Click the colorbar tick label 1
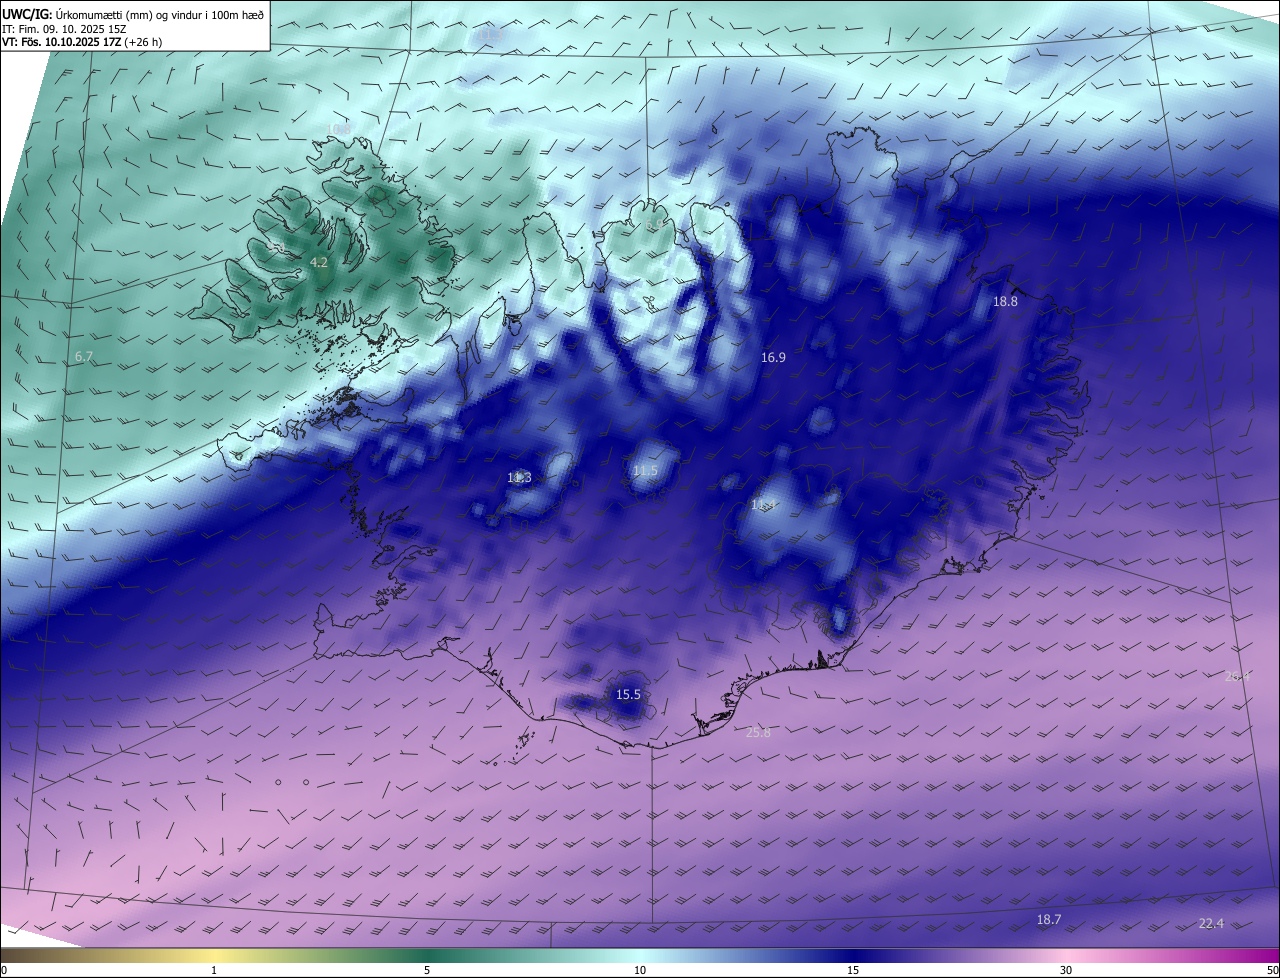 [x=214, y=970]
